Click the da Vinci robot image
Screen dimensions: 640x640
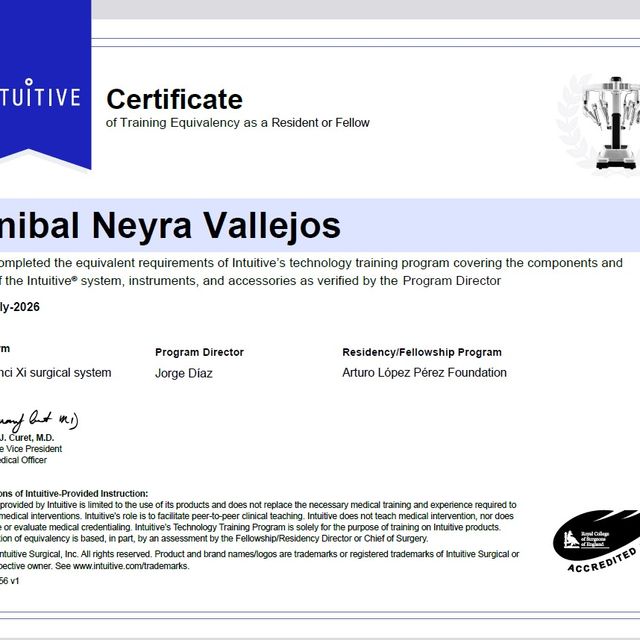coord(611,123)
